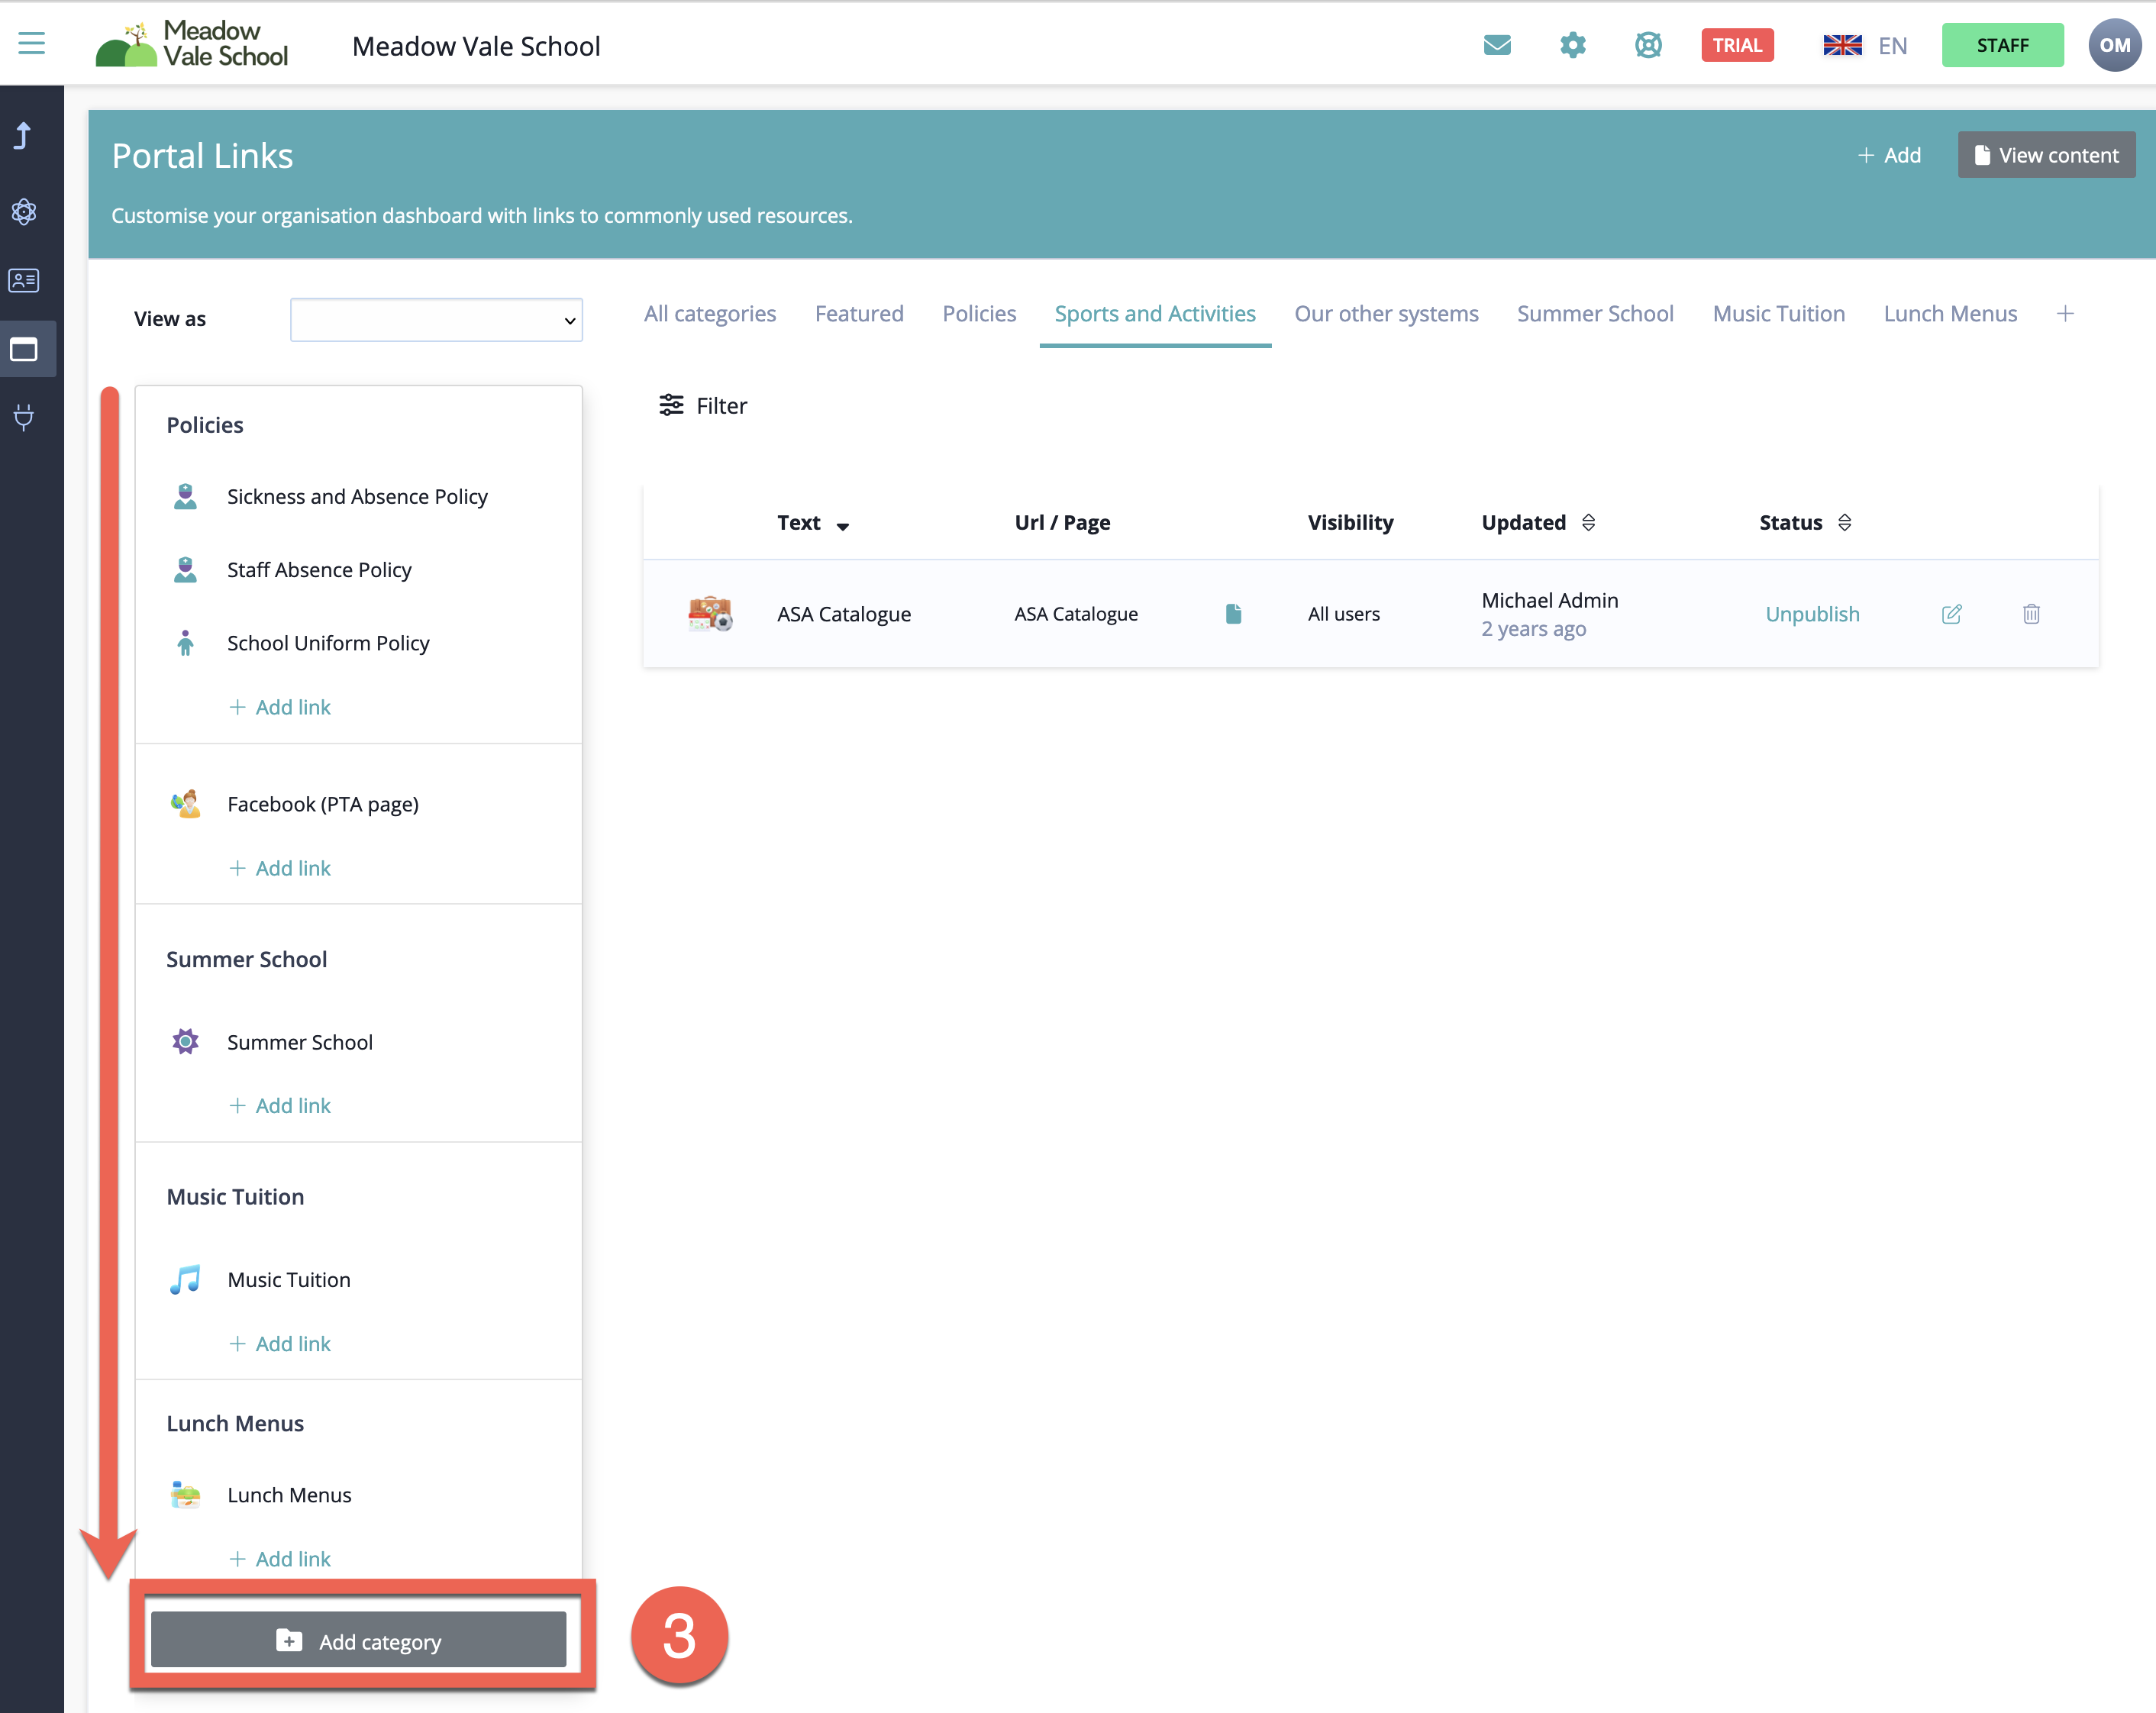Edit the ASA Catalogue link
The image size is (2156, 1713).
[x=1951, y=614]
